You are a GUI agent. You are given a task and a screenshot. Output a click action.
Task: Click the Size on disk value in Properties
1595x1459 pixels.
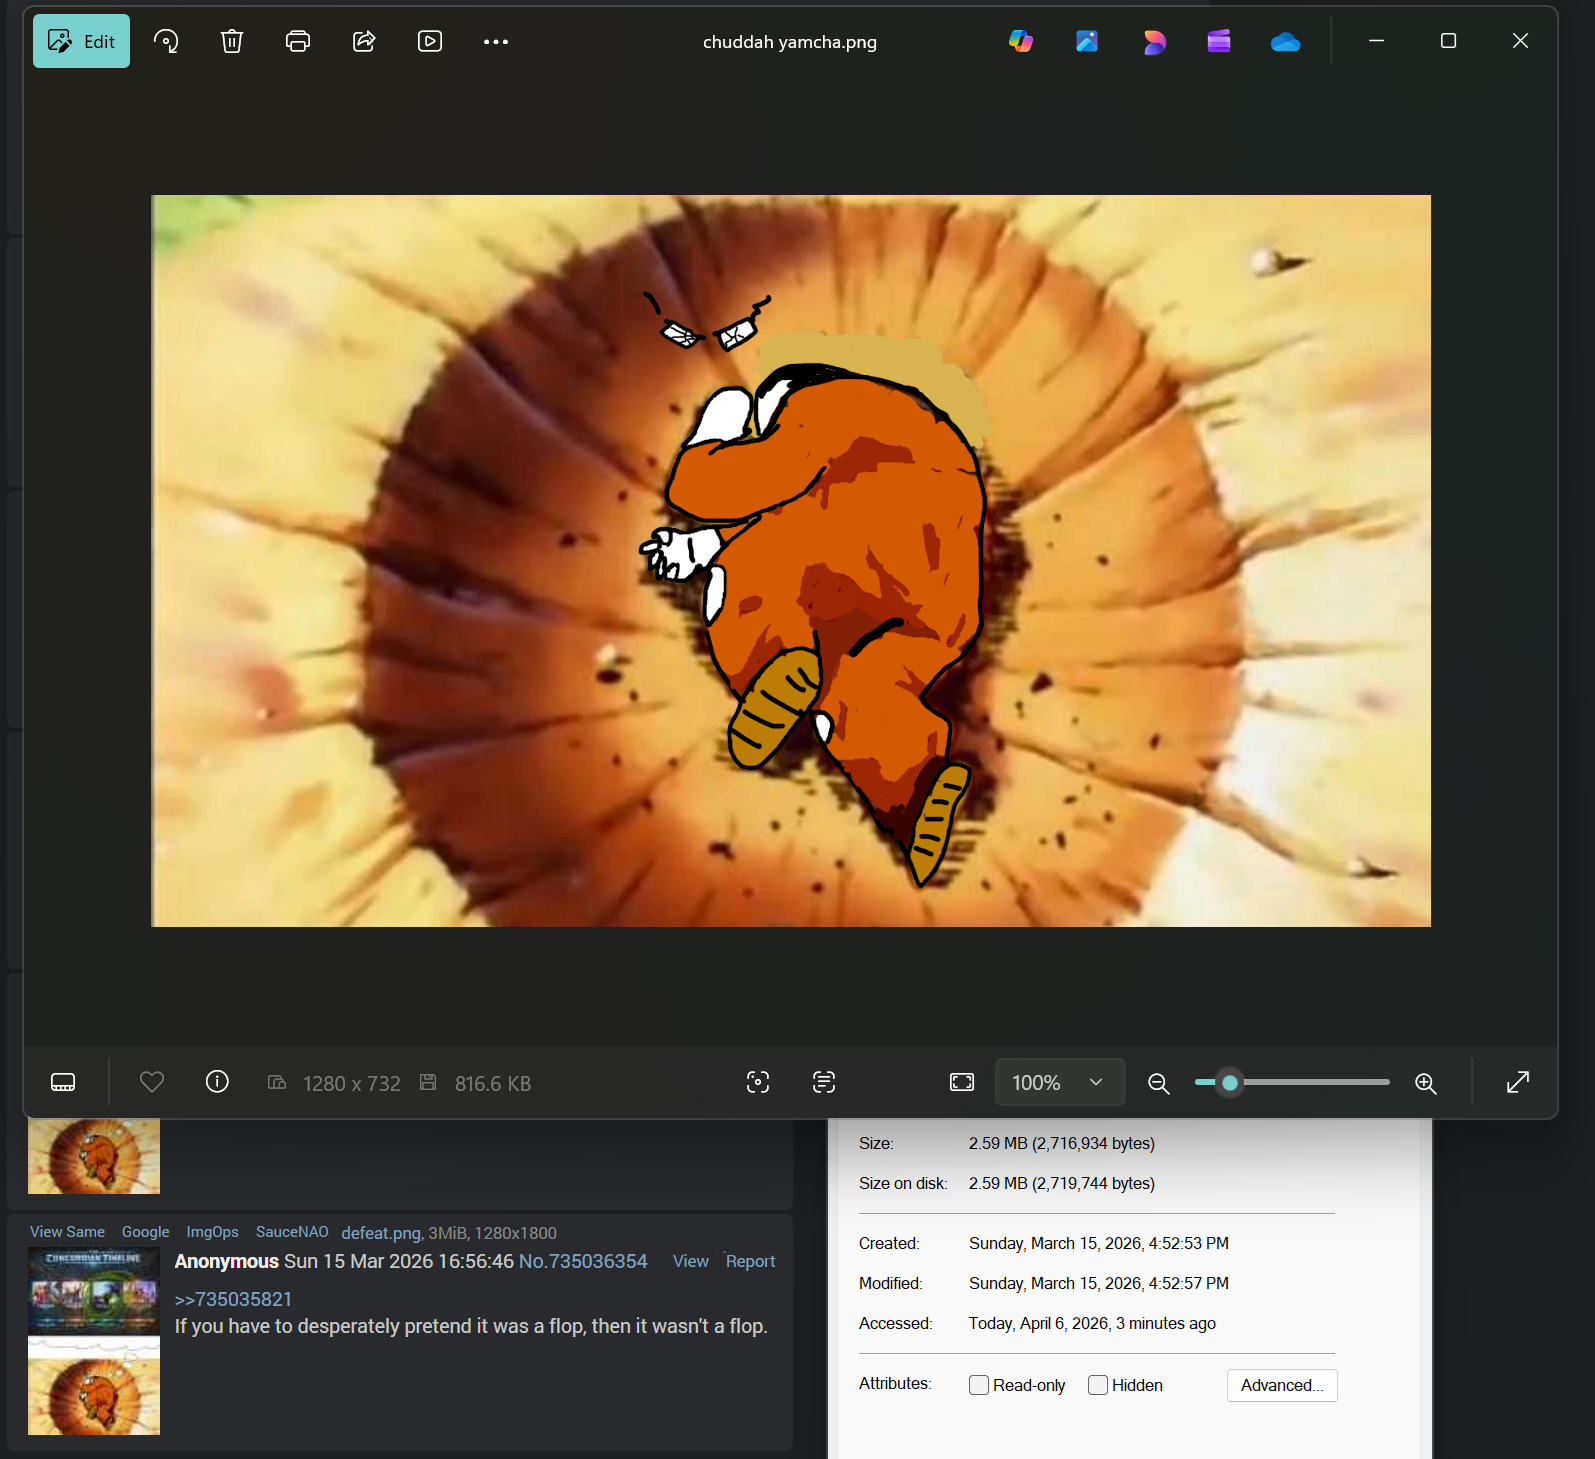1062,1183
